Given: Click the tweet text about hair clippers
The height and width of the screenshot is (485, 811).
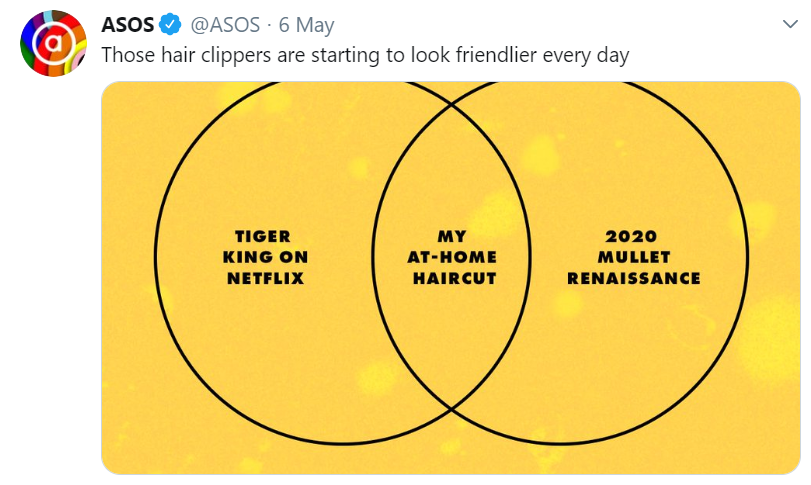Looking at the screenshot, I should click(x=365, y=55).
